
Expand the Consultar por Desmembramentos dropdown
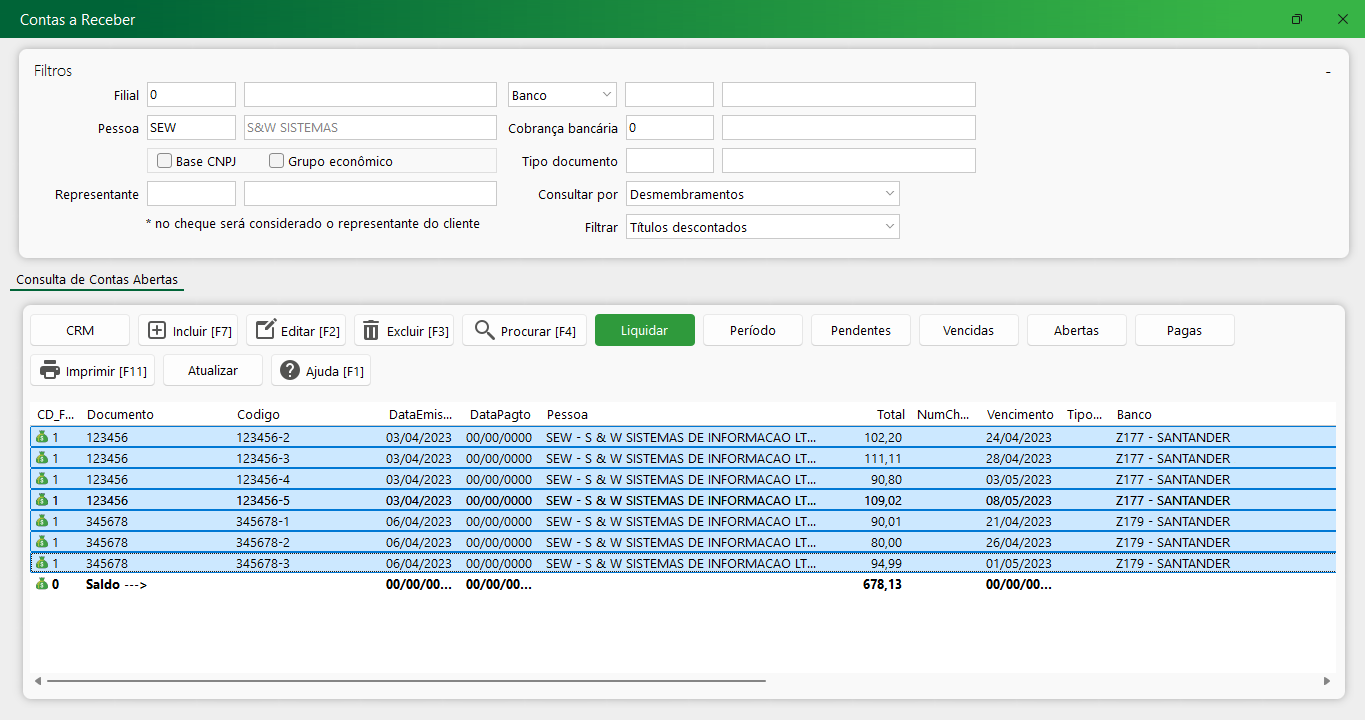click(x=762, y=194)
